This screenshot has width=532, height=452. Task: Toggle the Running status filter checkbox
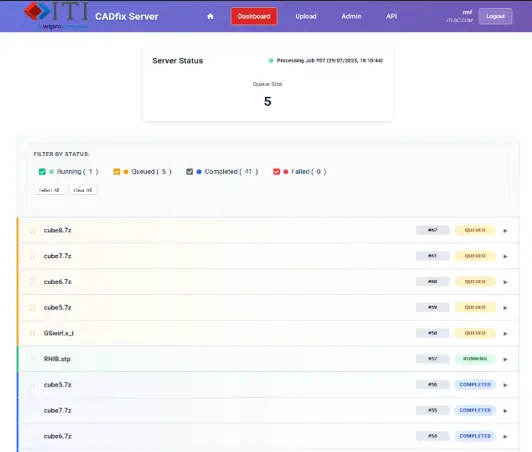coord(42,172)
